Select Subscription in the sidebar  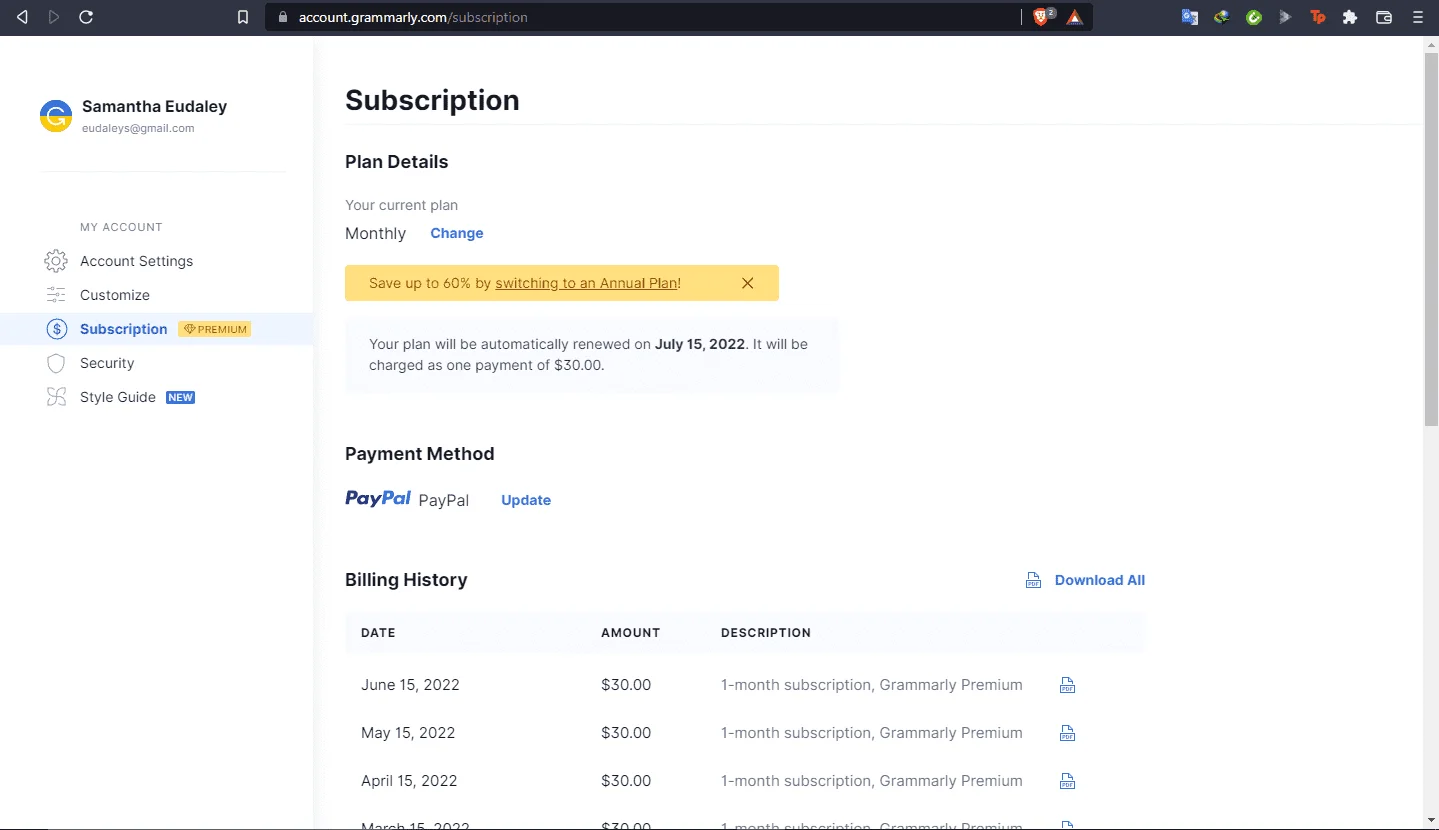[x=124, y=329]
